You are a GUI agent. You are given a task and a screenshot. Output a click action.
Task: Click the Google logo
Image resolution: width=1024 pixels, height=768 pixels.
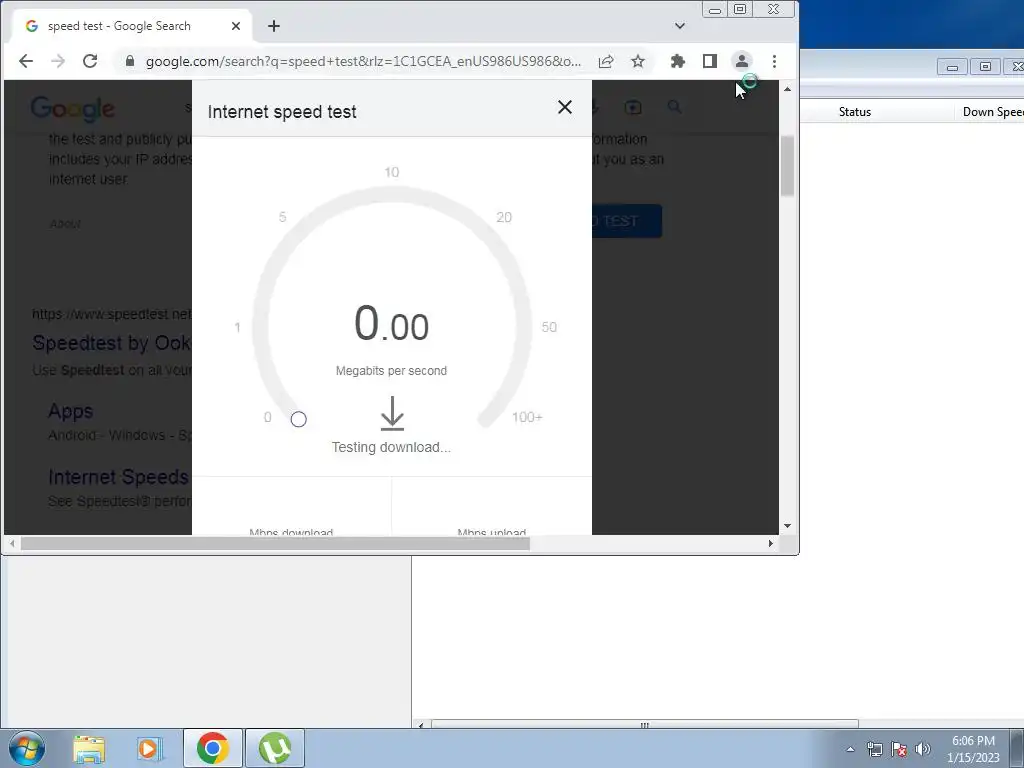[72, 109]
